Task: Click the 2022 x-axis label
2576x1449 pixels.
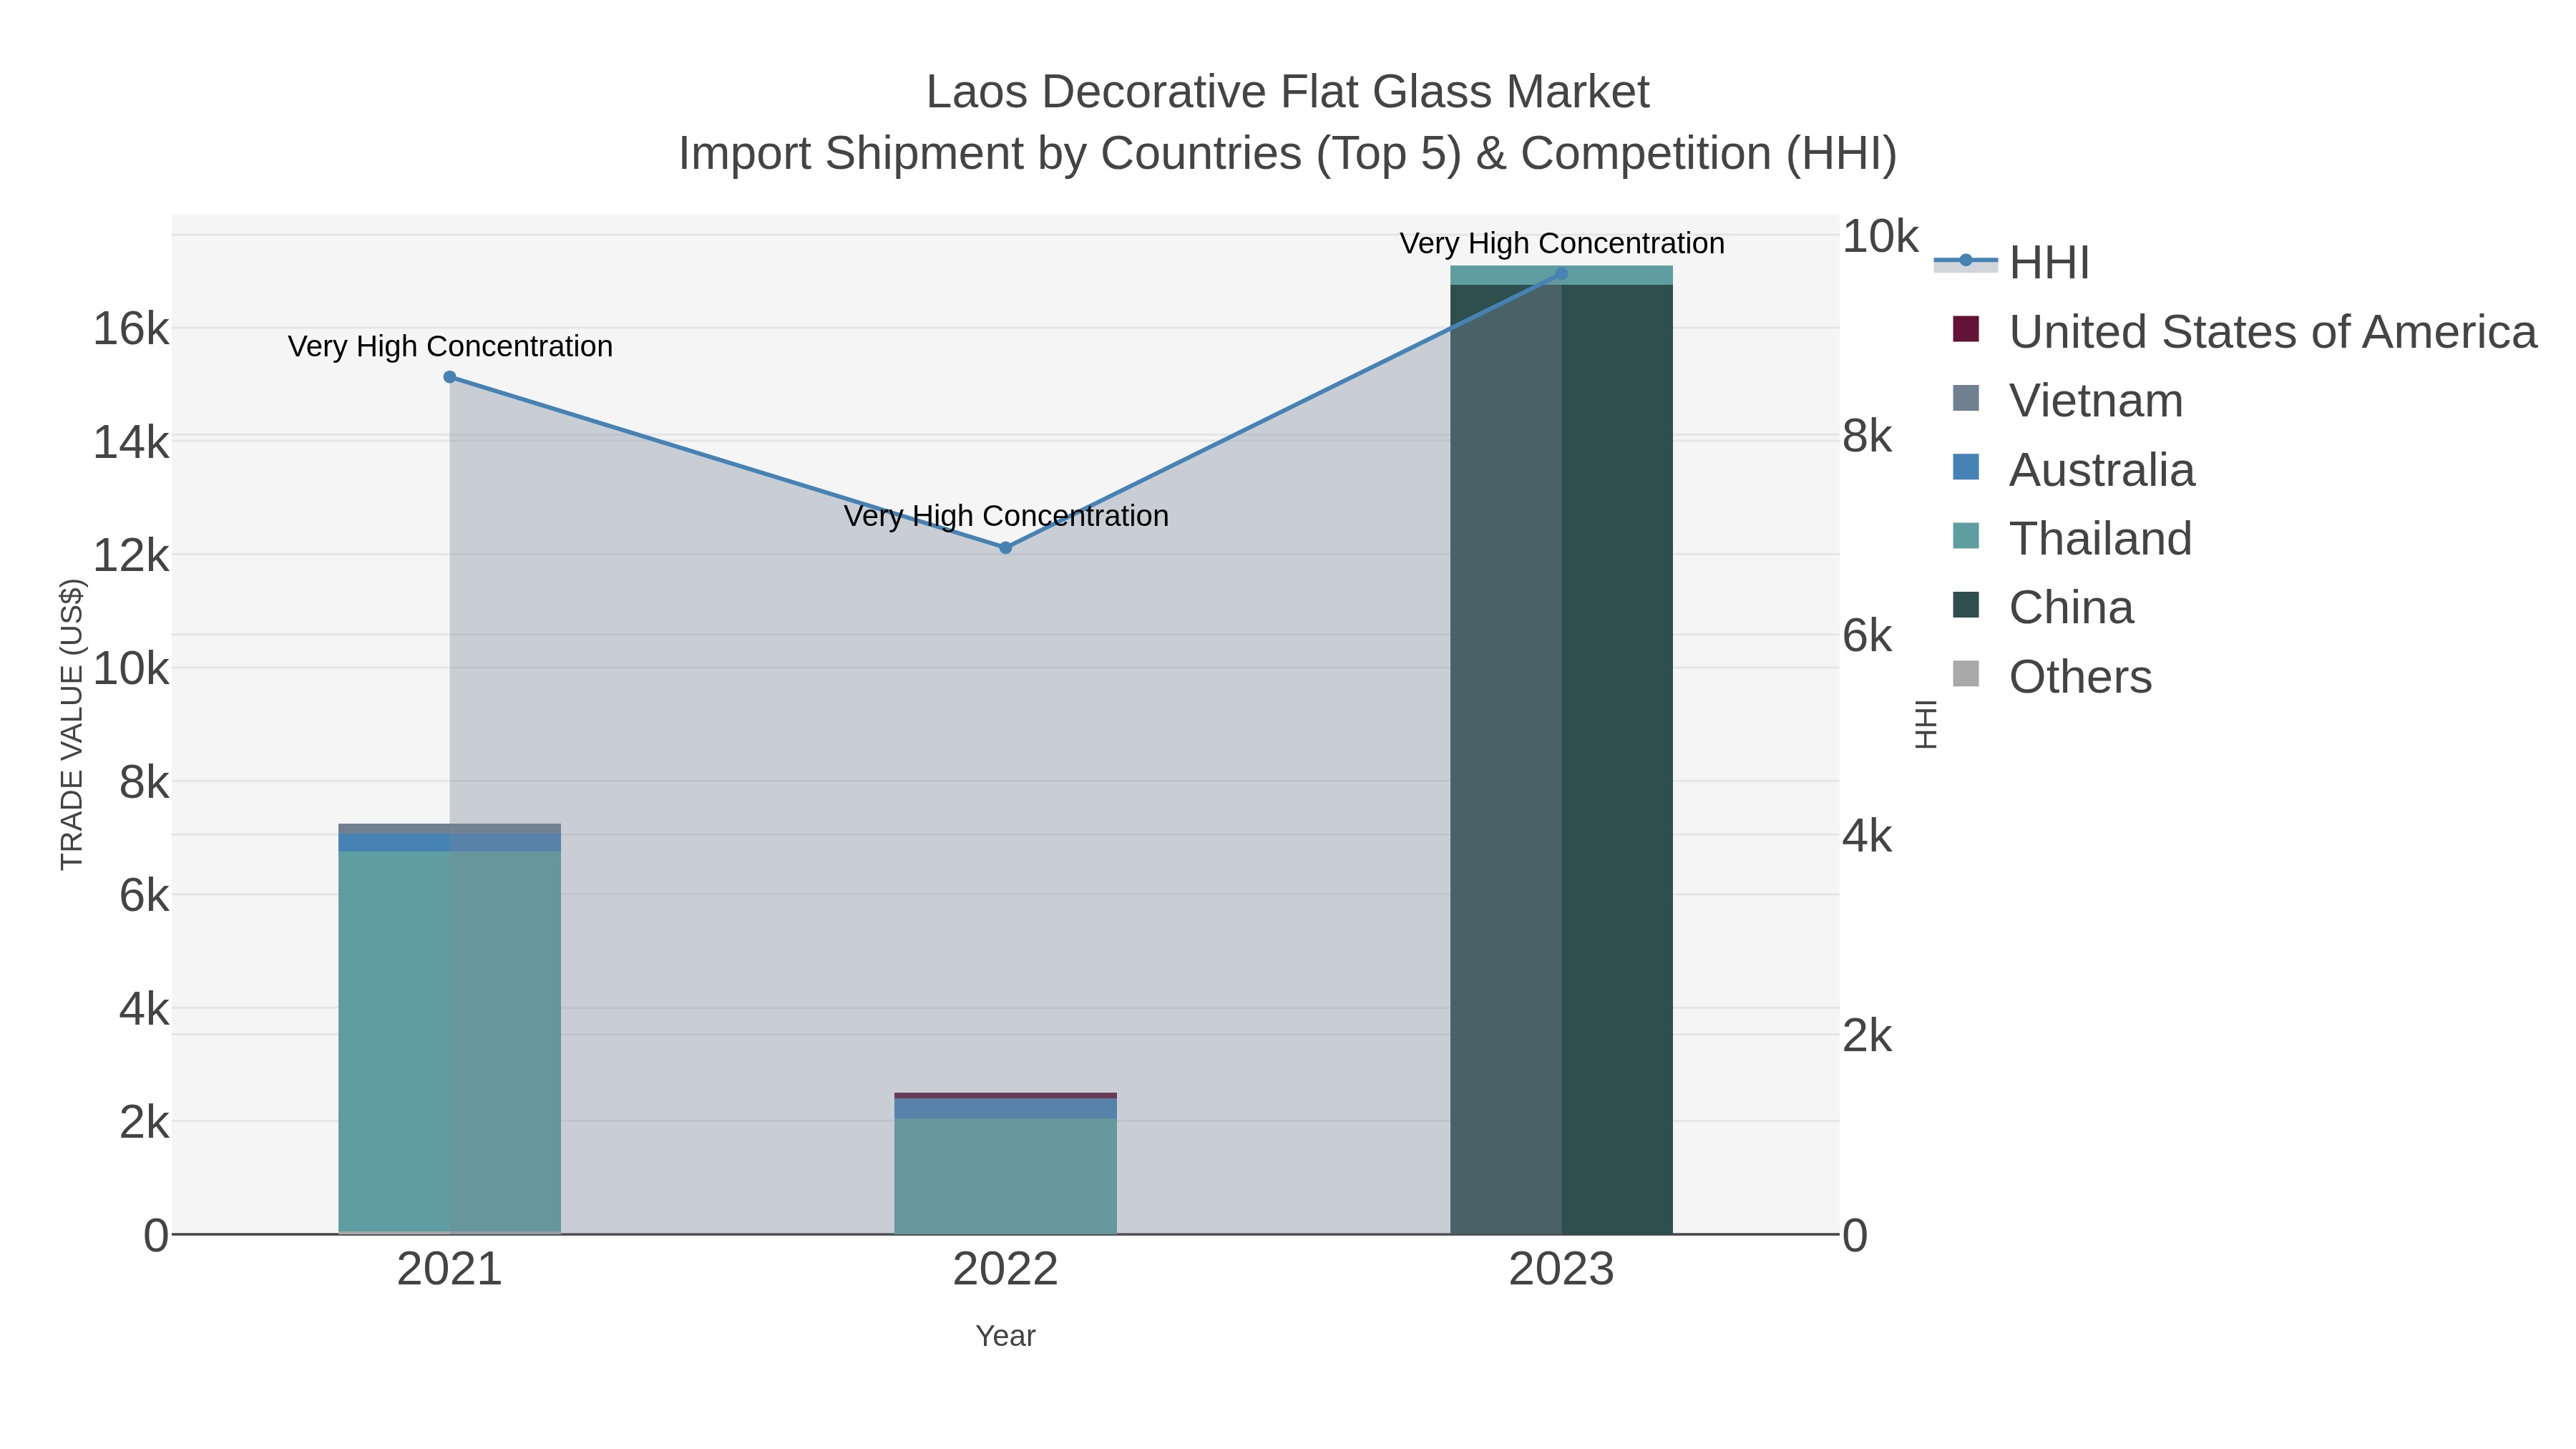Action: (1006, 1270)
